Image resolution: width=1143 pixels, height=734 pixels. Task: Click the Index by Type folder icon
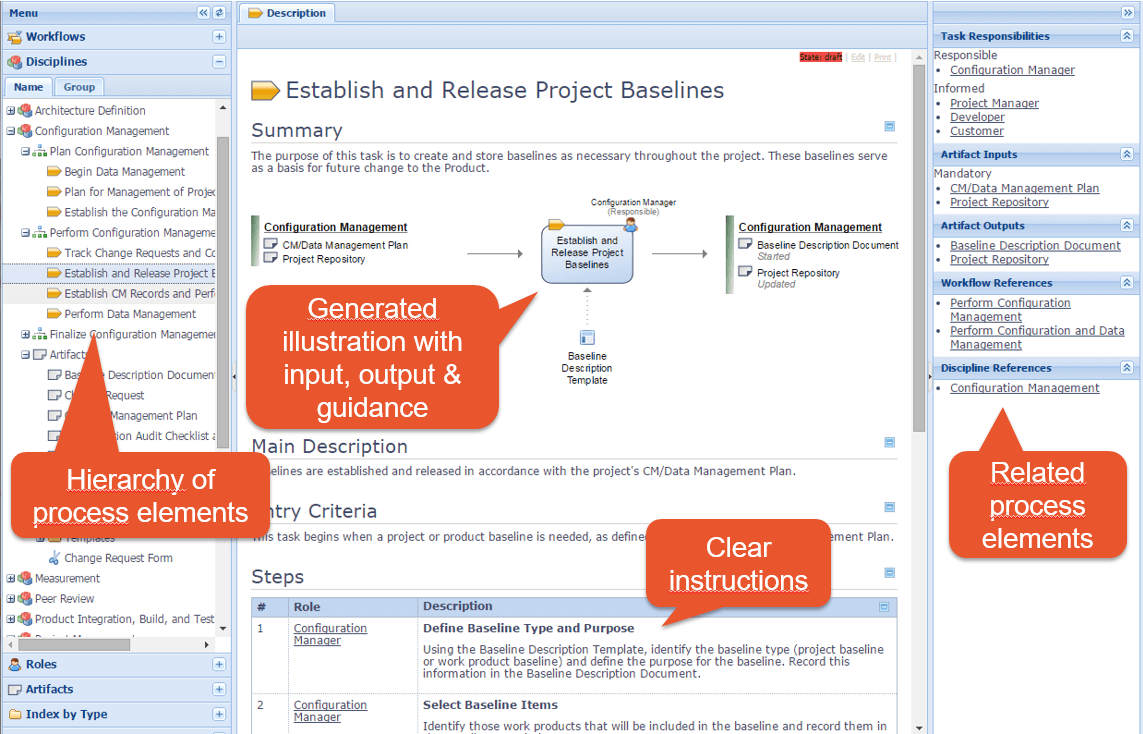coord(14,714)
